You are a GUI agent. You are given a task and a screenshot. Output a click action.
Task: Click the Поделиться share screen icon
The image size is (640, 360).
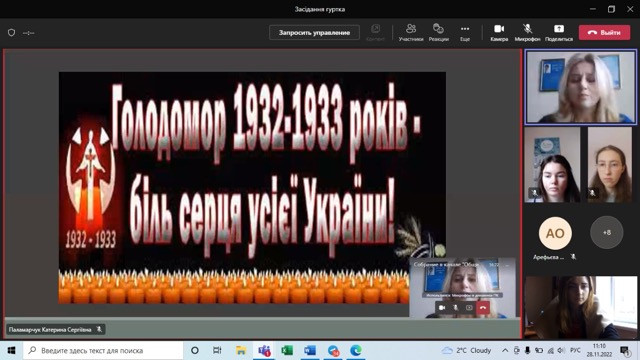[559, 33]
